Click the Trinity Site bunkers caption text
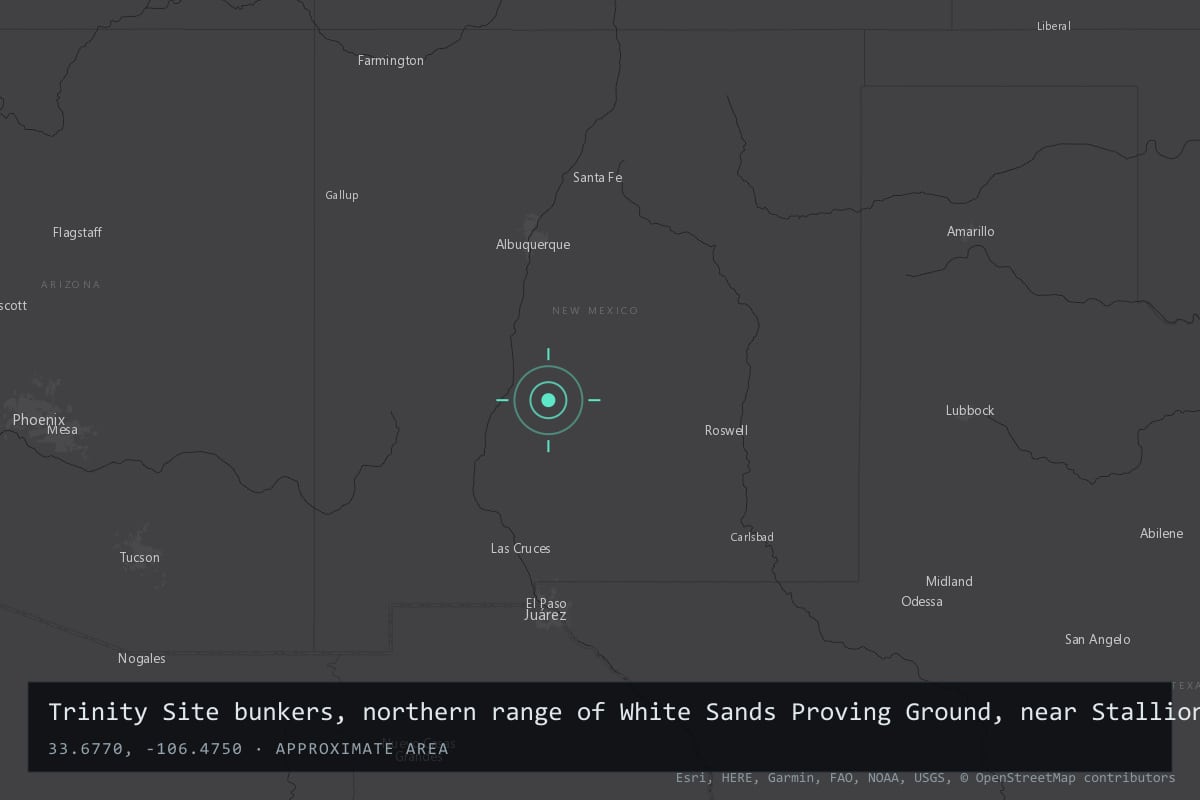The height and width of the screenshot is (800, 1200). tap(624, 712)
